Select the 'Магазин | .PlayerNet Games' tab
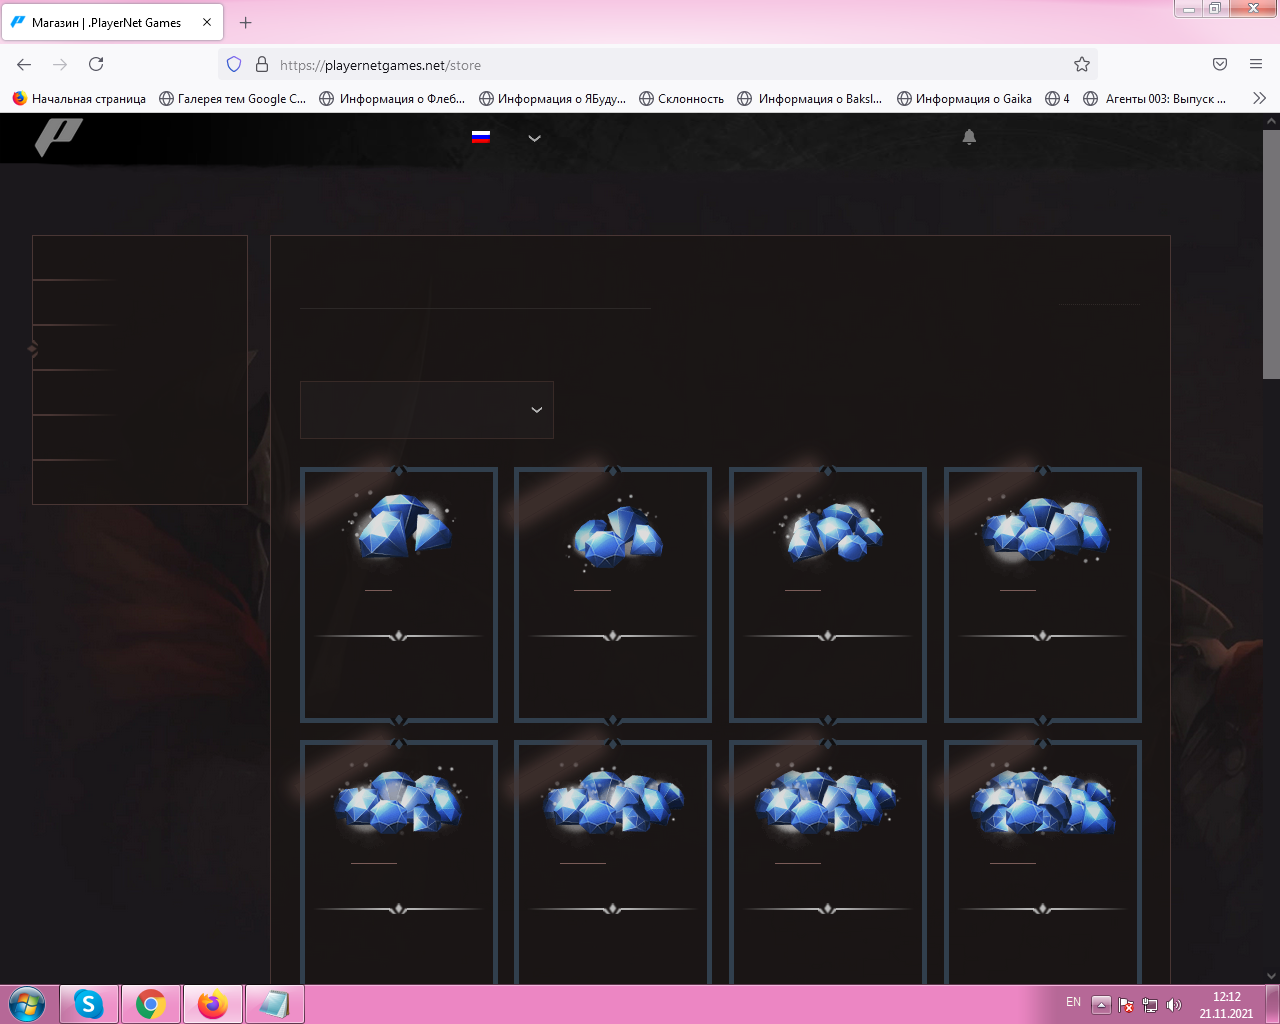This screenshot has height=1024, width=1280. click(x=106, y=22)
